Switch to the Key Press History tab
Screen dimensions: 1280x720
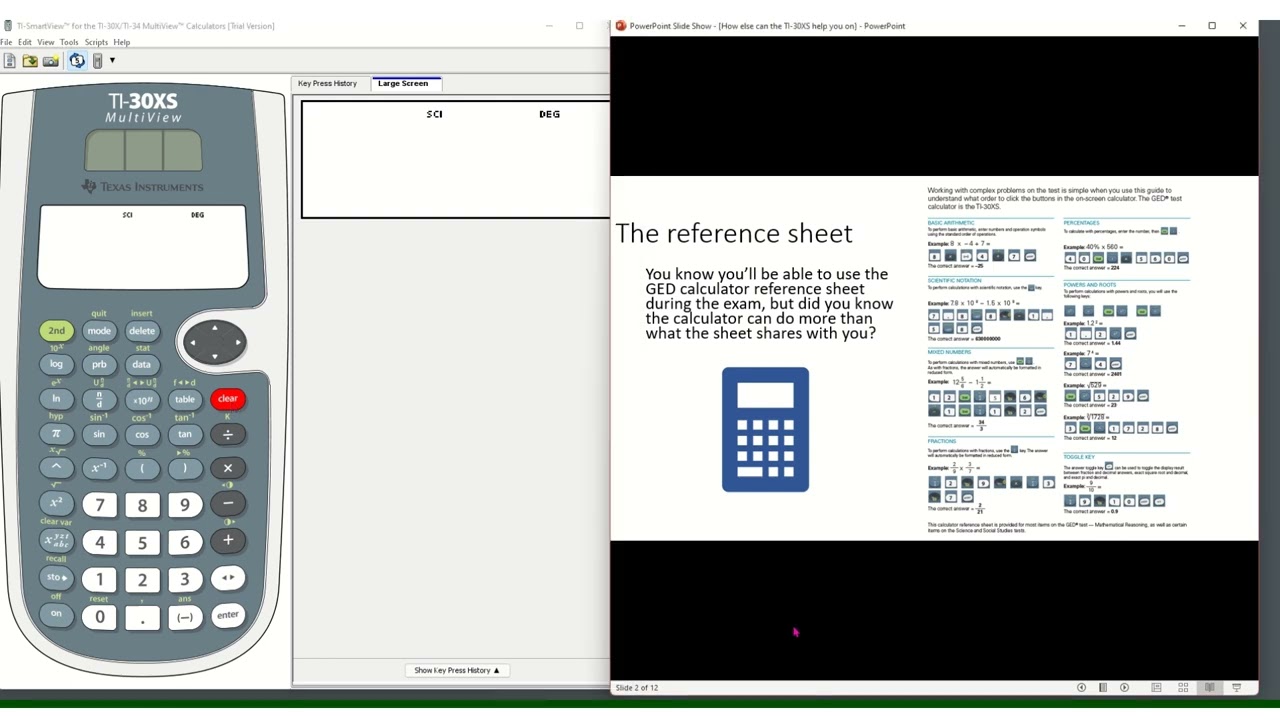(x=327, y=83)
